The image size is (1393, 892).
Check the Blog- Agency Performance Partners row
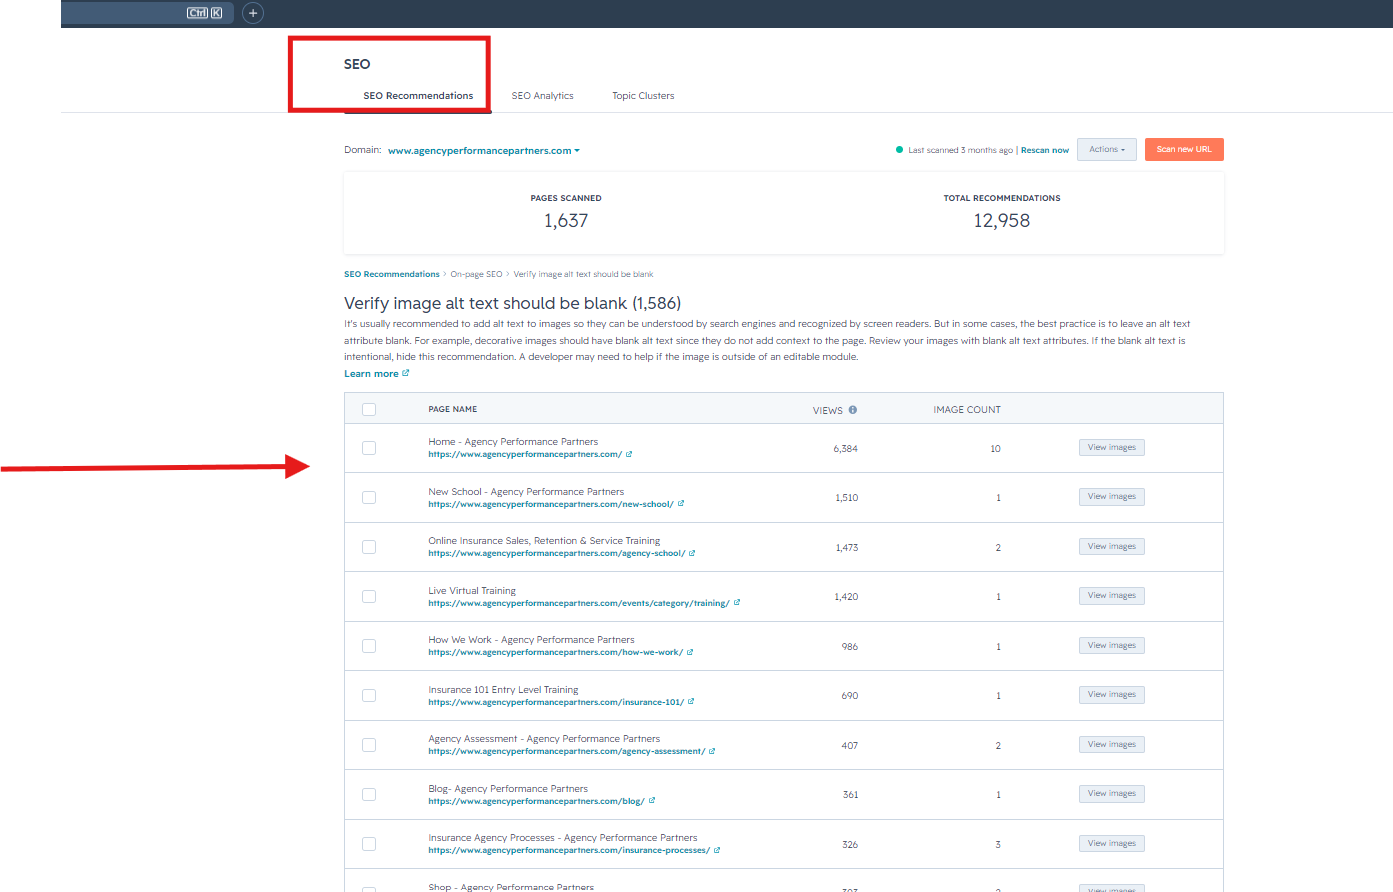[x=369, y=794]
